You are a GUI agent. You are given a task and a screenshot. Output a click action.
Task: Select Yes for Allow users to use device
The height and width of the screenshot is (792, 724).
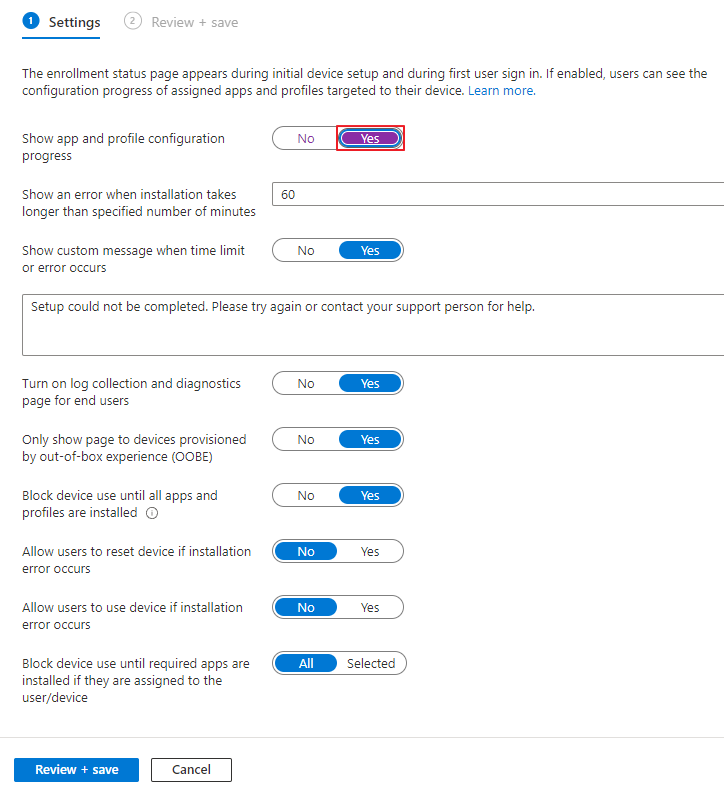coord(370,608)
